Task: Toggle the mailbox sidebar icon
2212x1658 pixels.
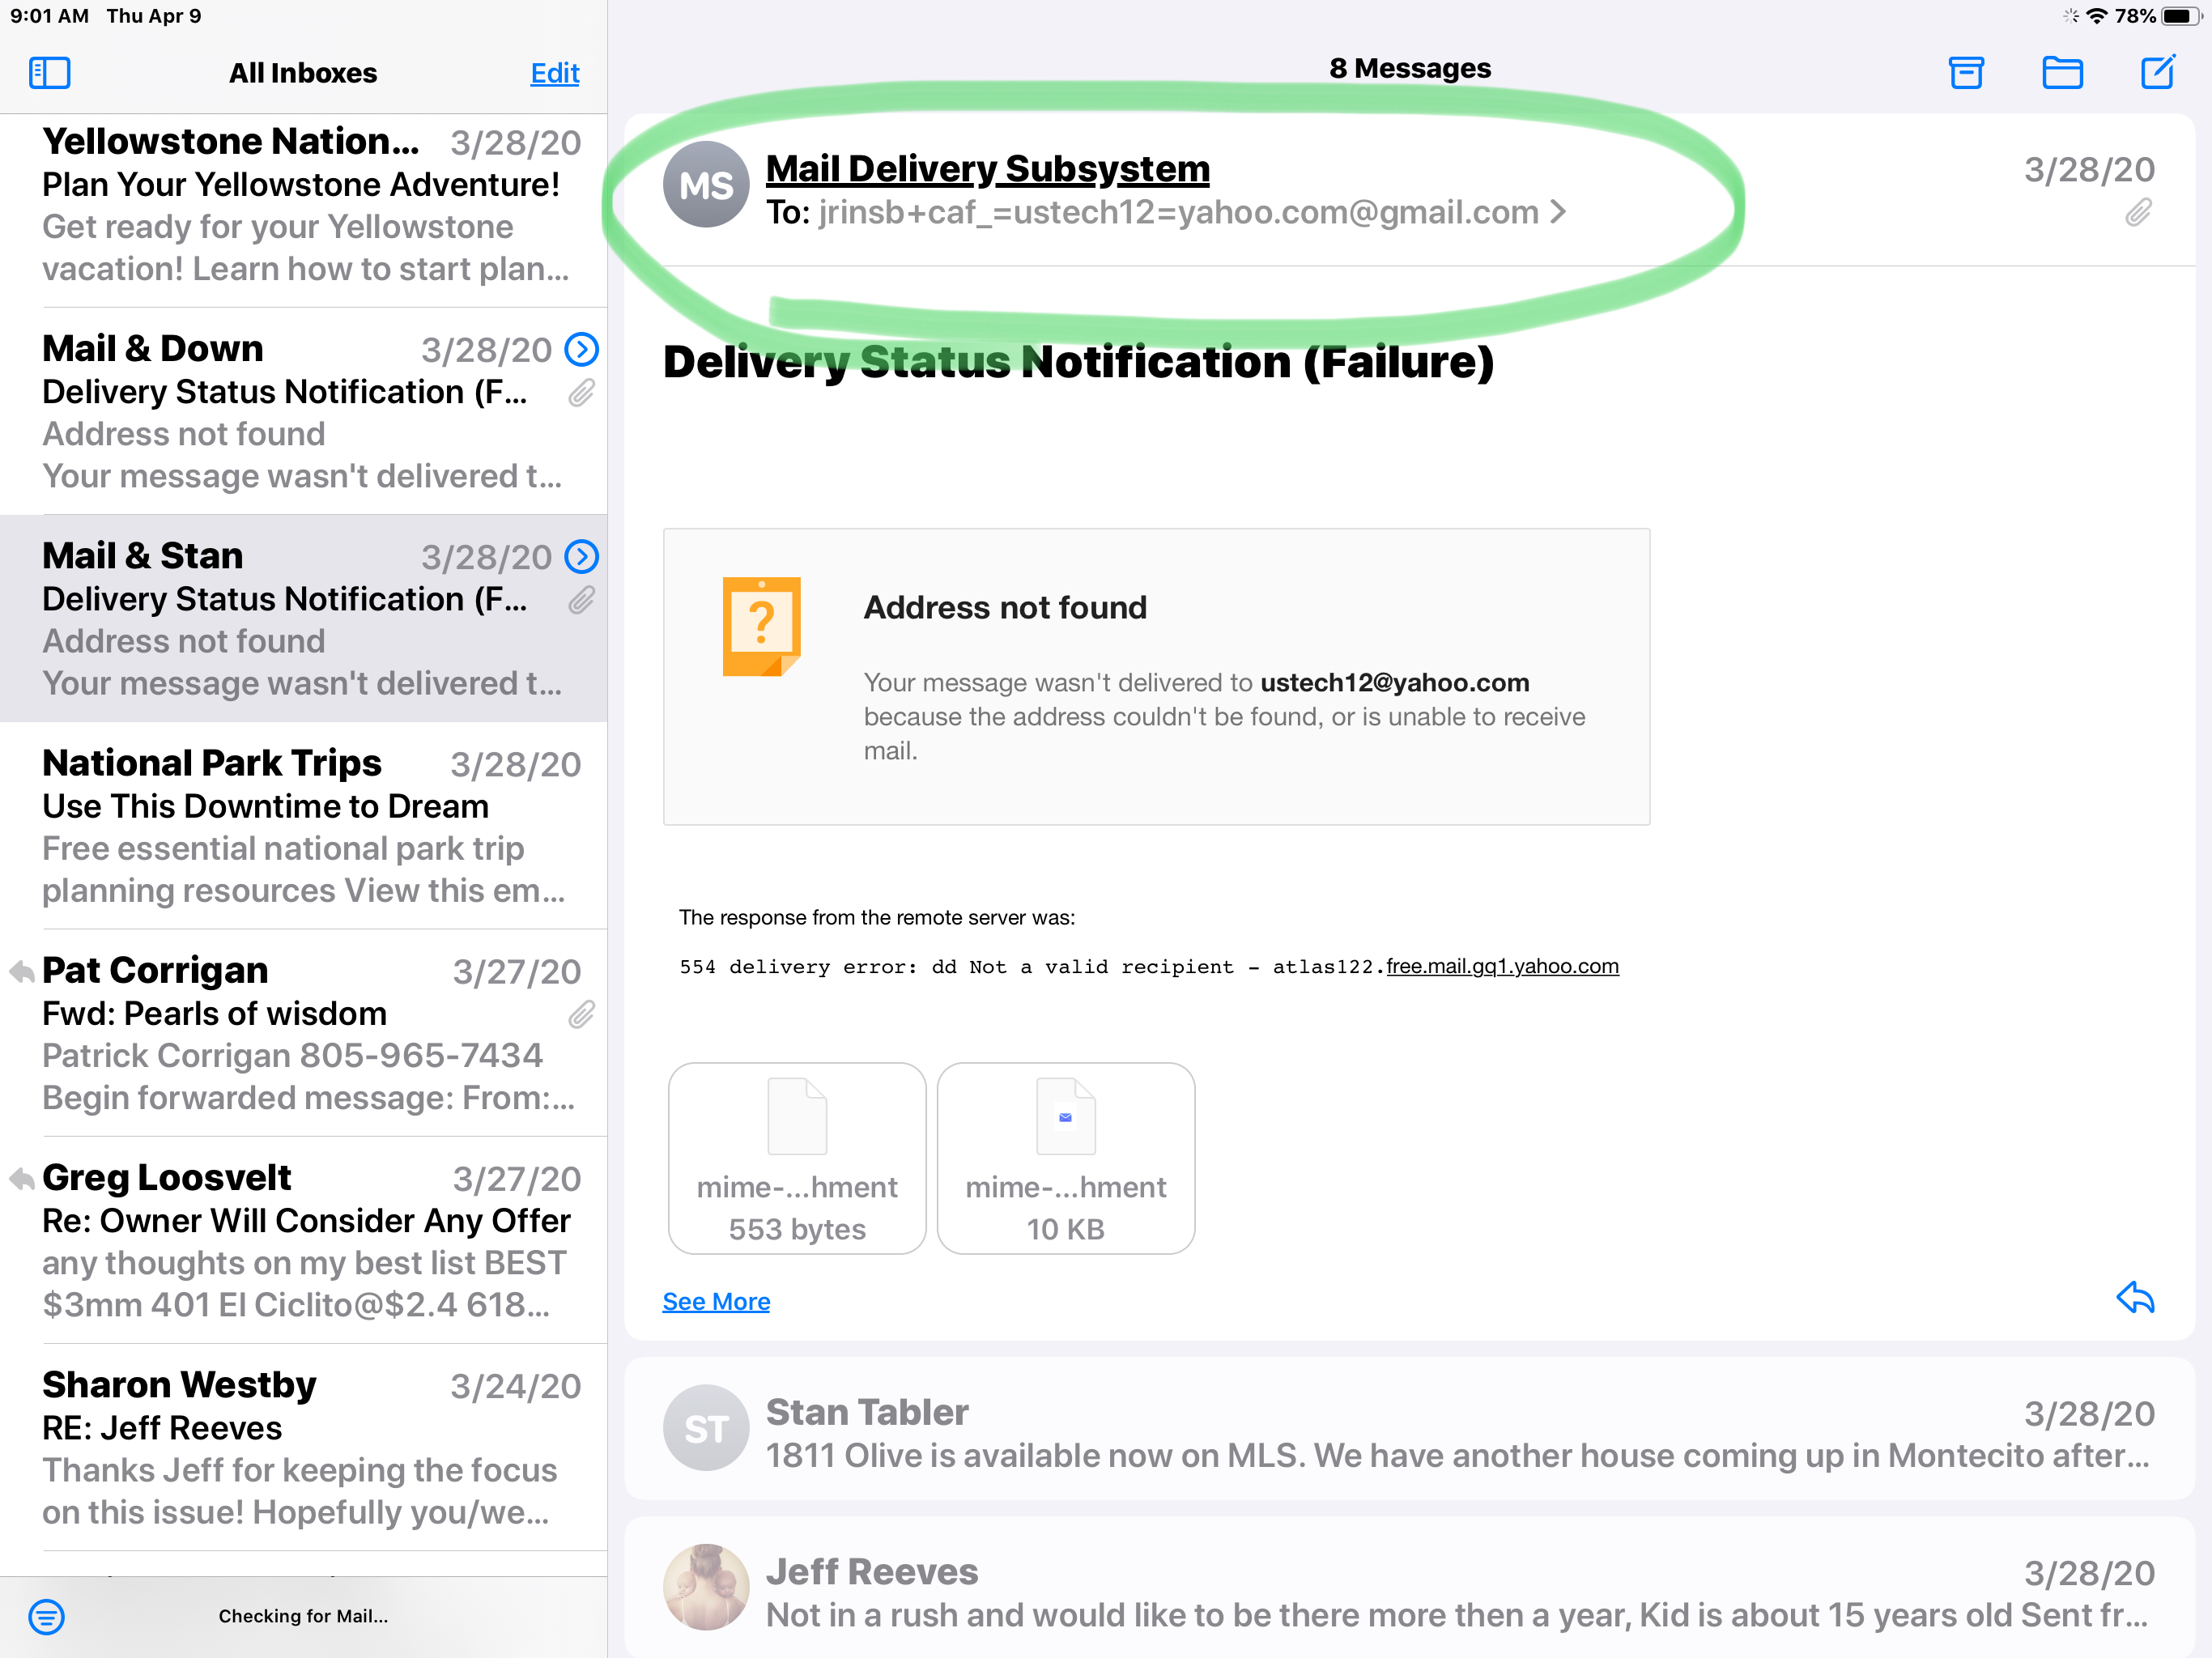Action: coord(49,73)
